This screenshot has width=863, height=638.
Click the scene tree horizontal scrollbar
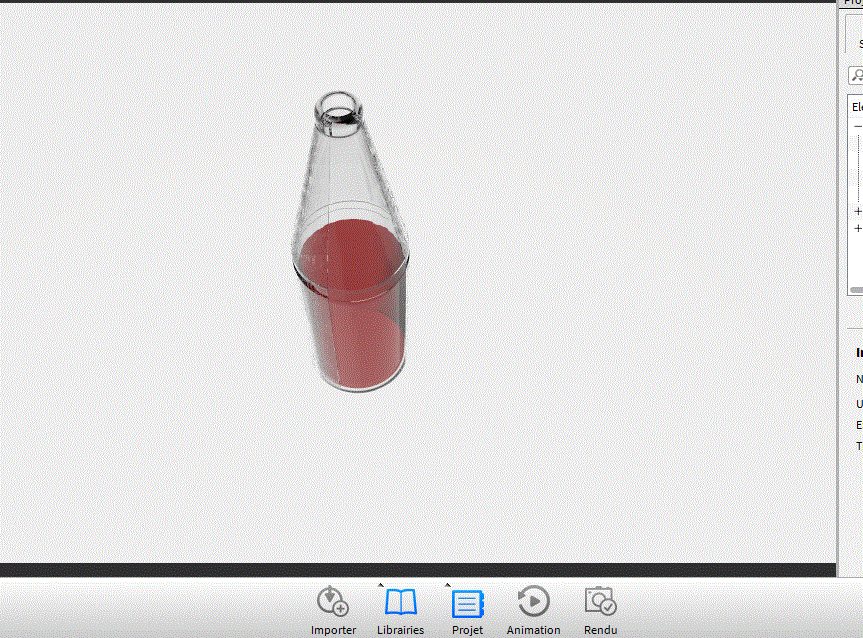click(856, 290)
